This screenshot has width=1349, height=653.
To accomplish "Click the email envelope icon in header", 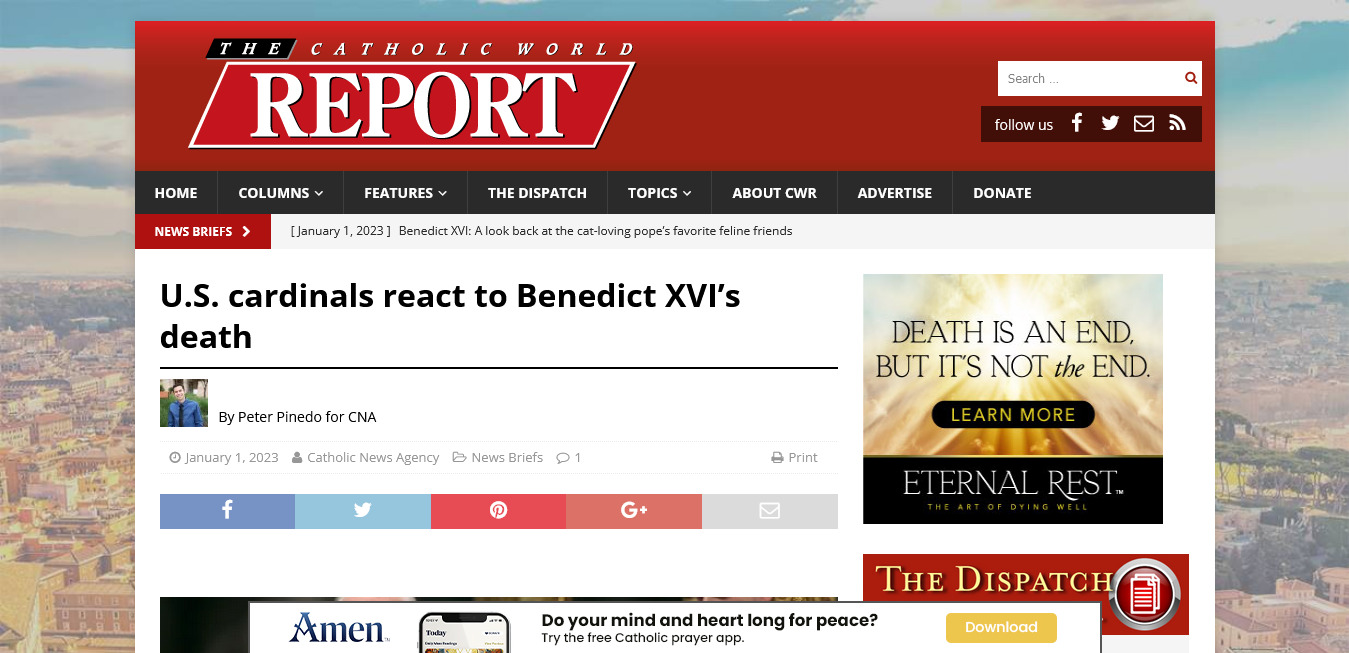I will coord(1144,123).
